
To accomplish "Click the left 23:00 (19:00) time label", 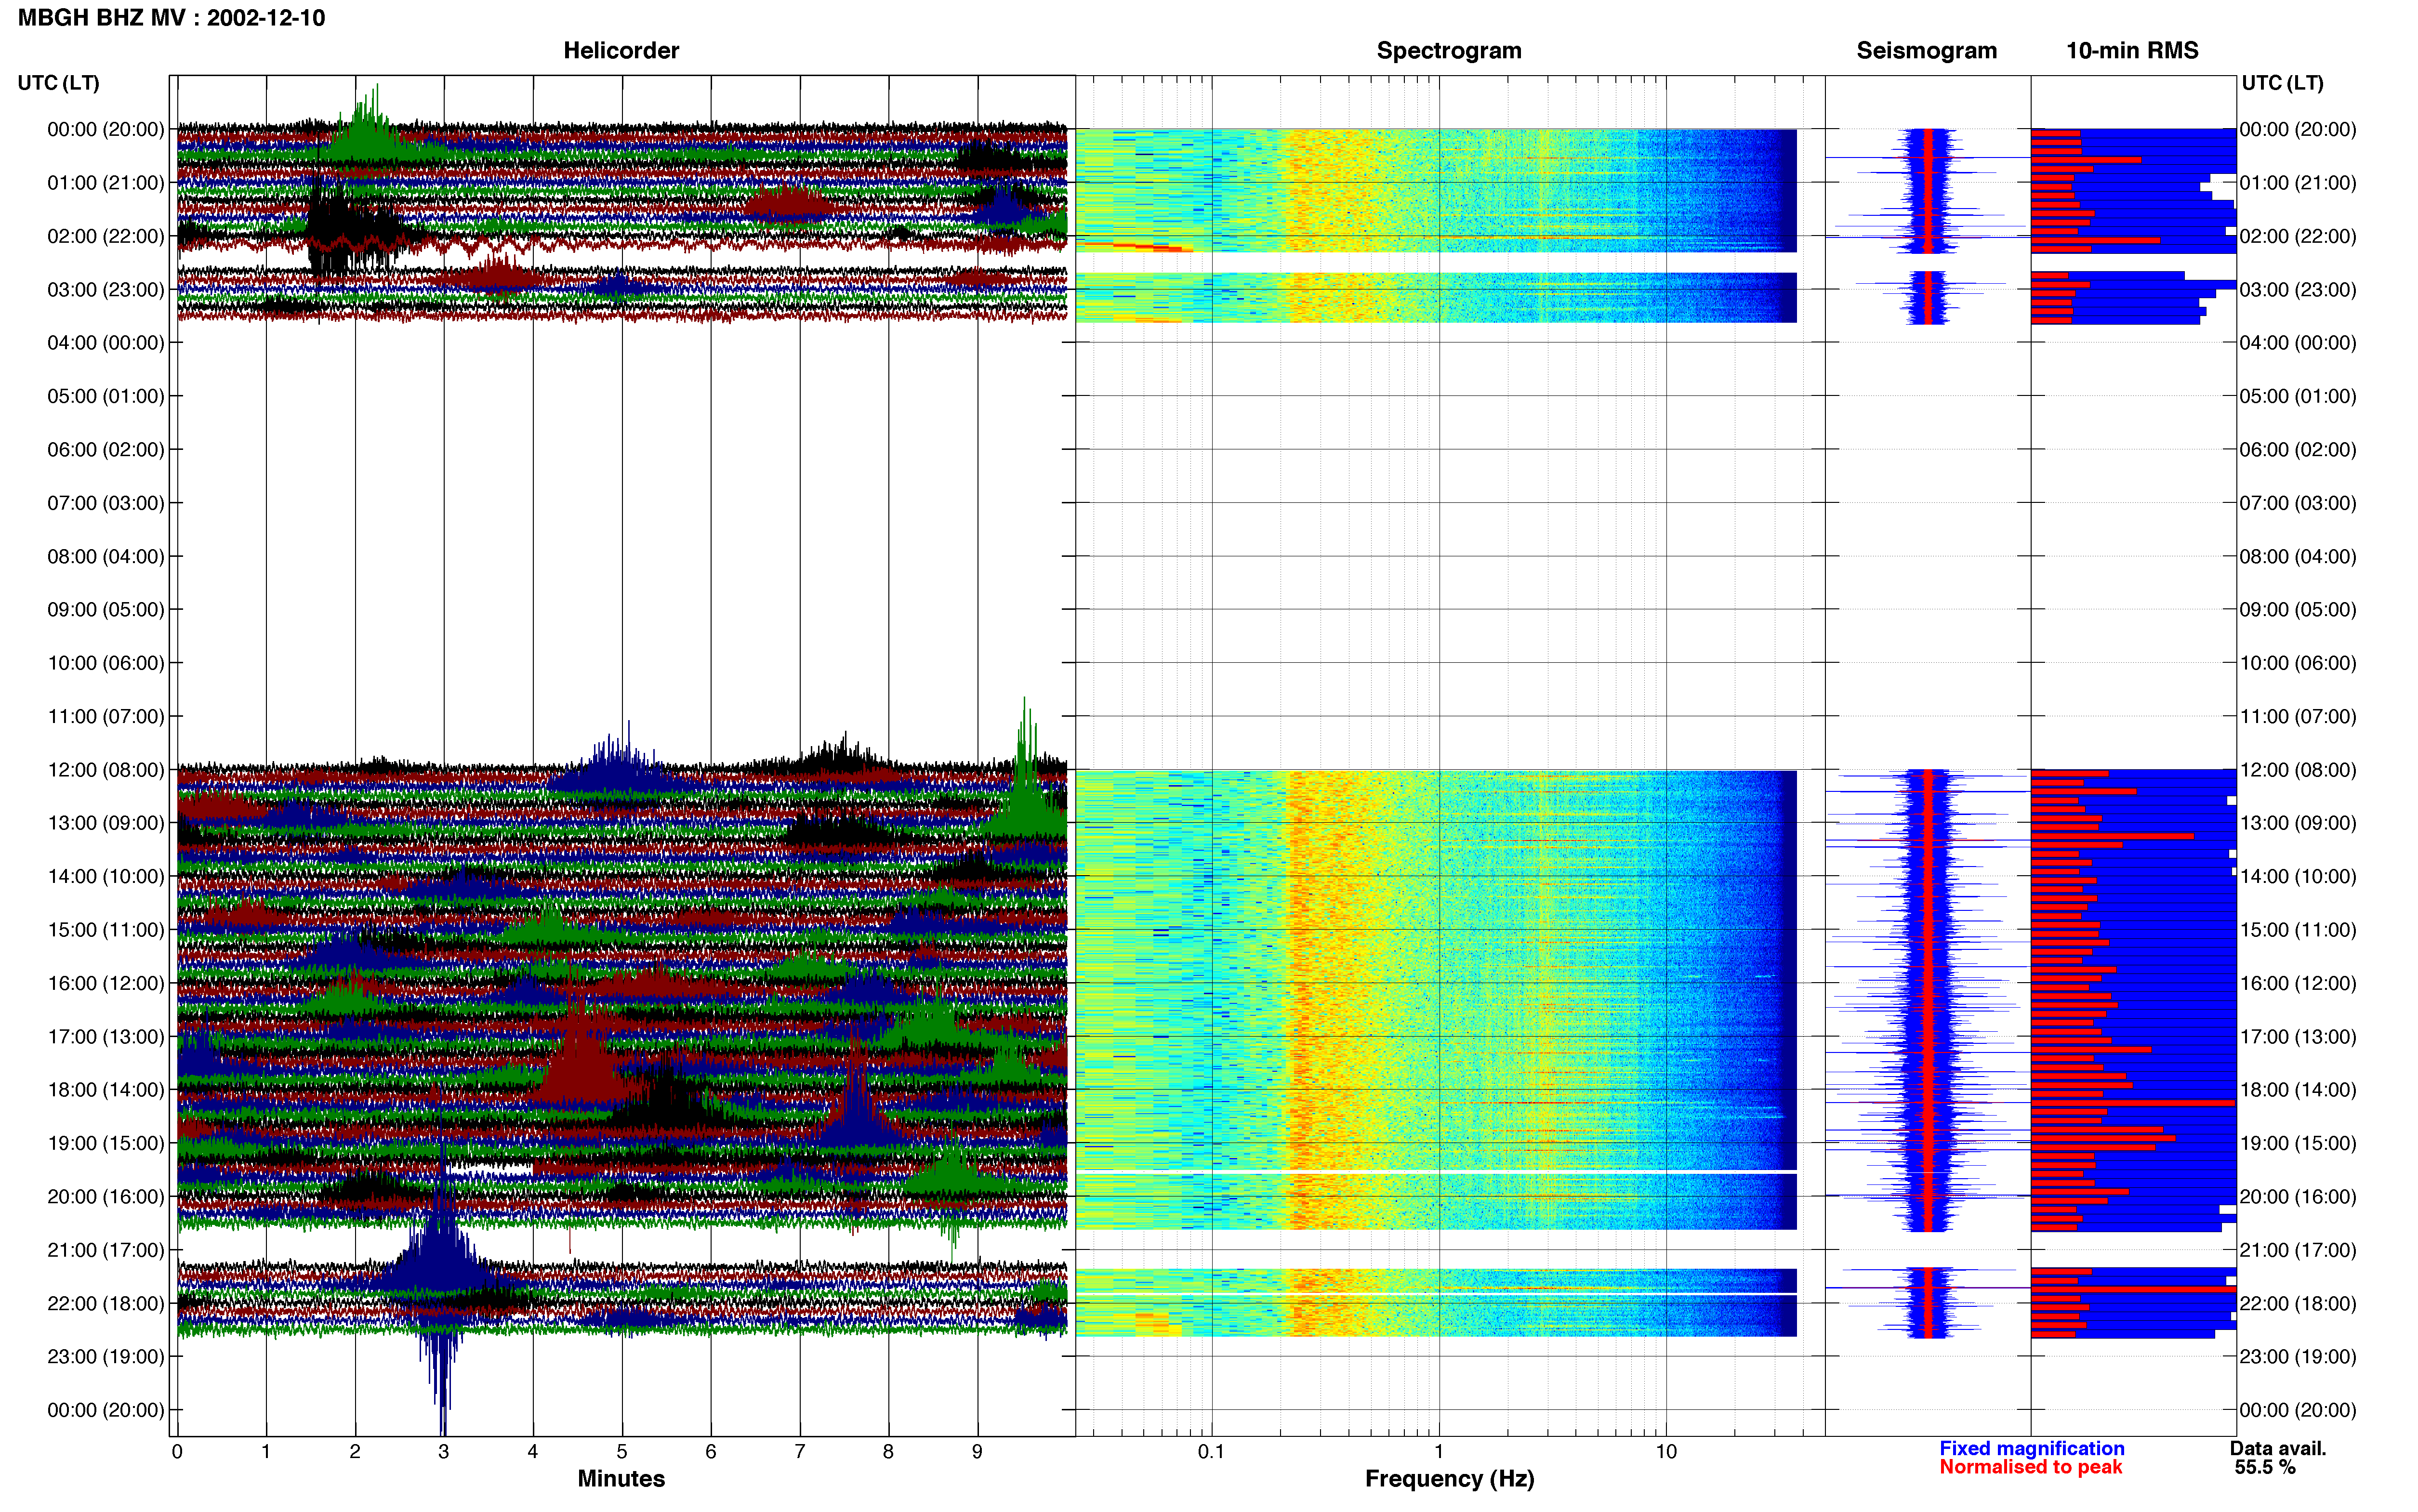I will (x=105, y=1357).
